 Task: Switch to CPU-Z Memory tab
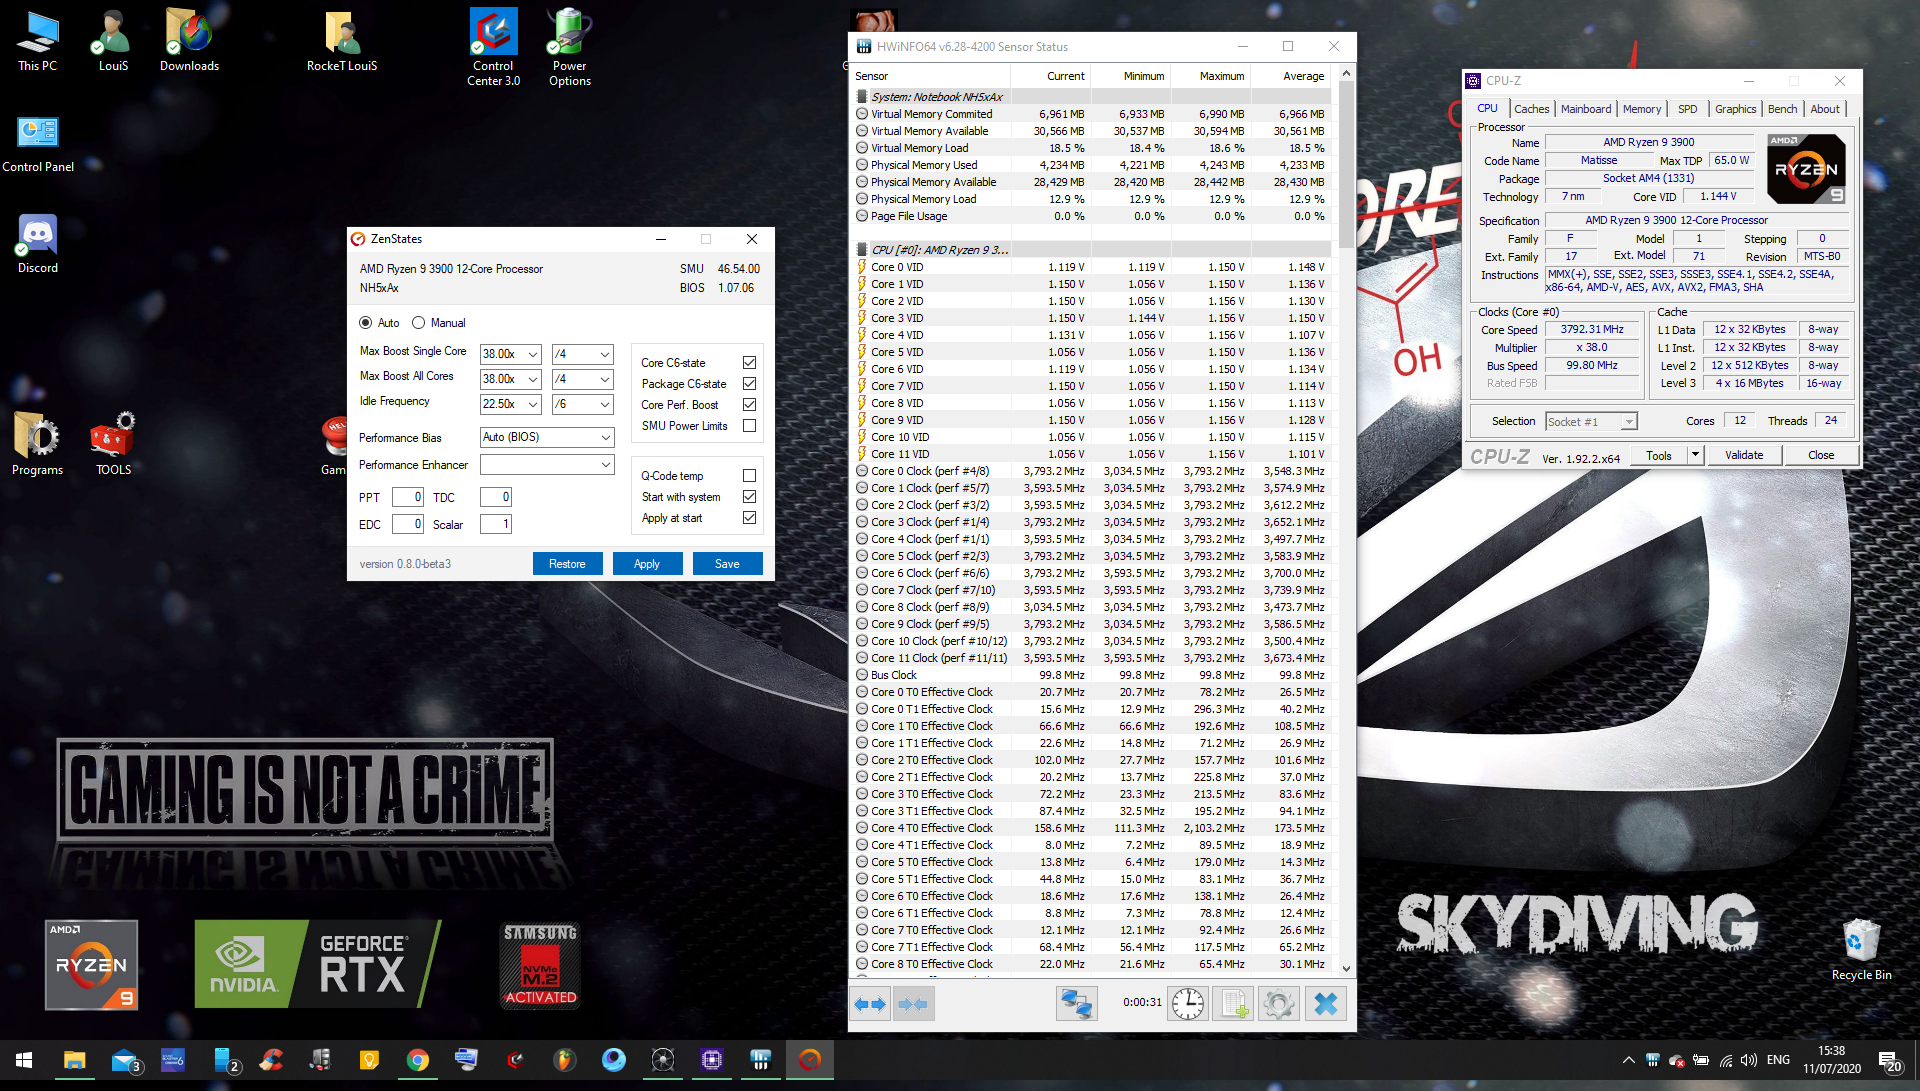1642,109
